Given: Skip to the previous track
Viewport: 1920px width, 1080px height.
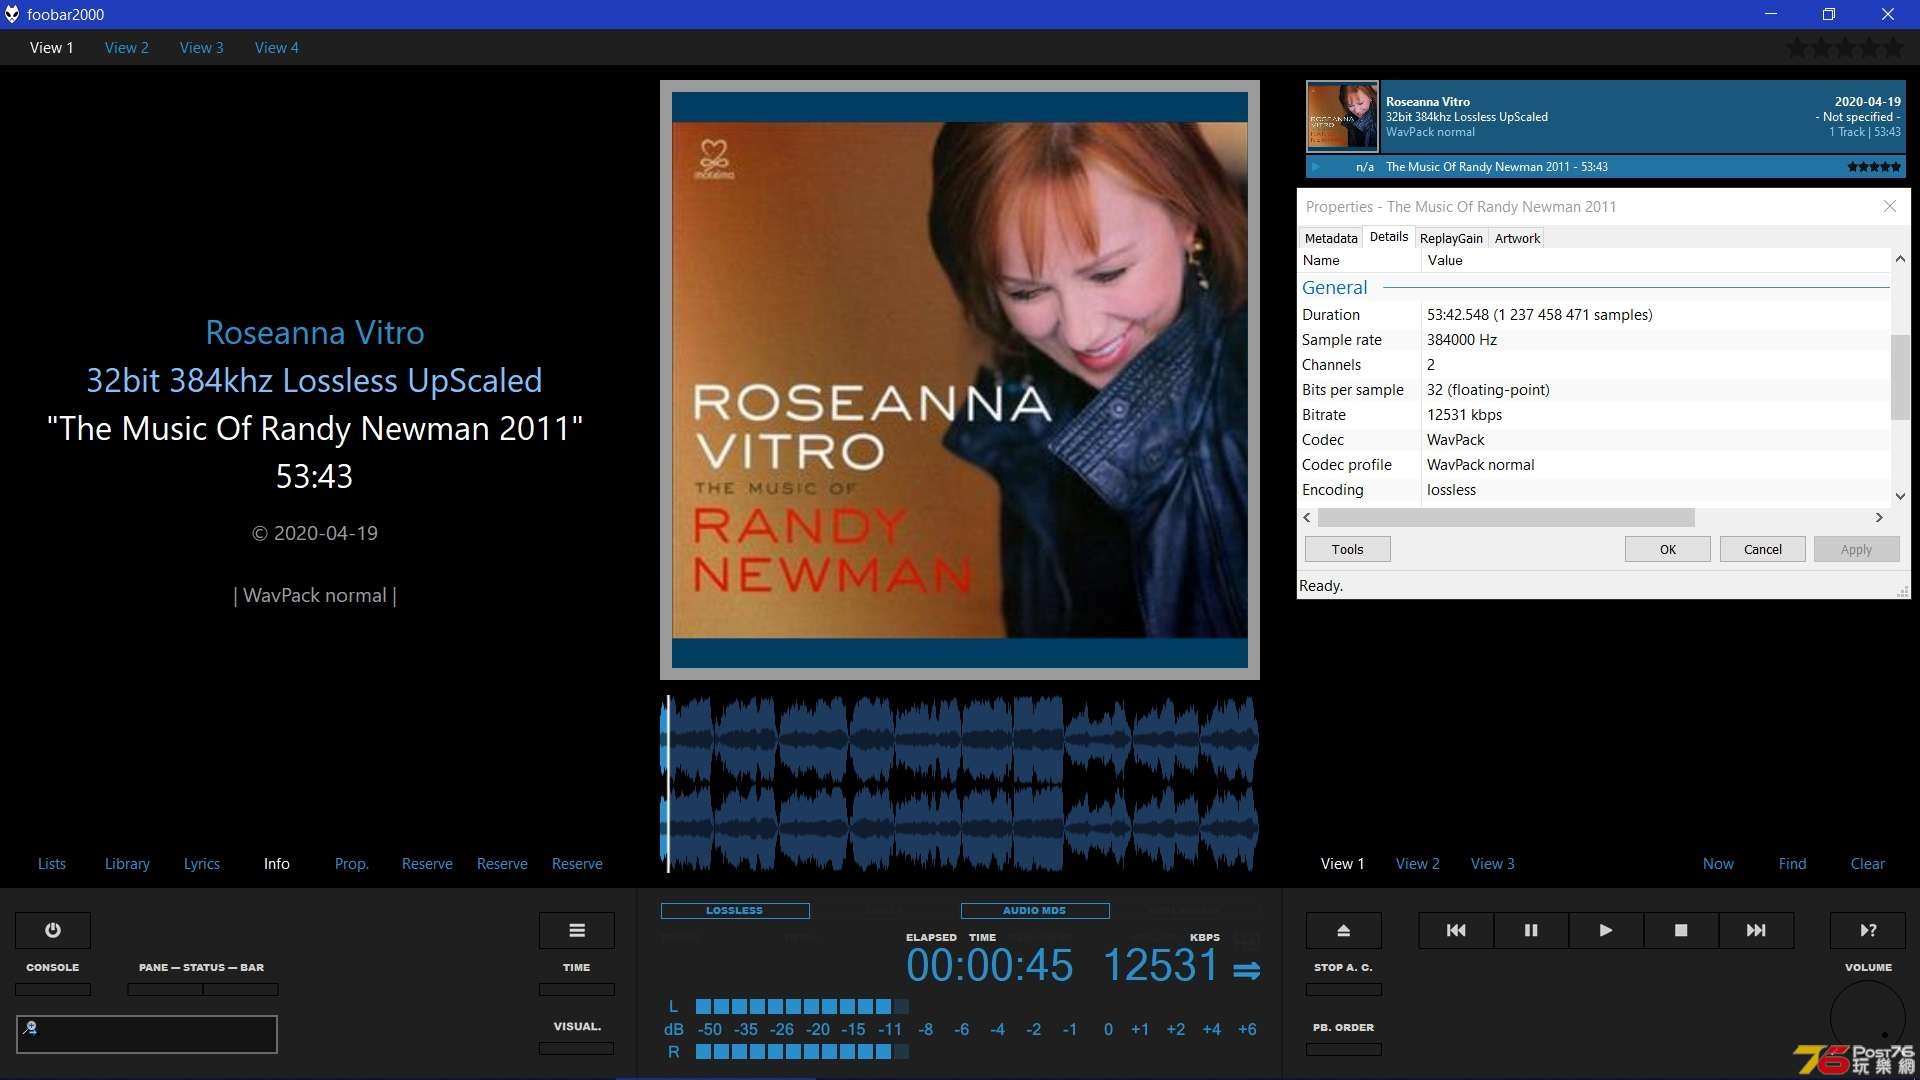Looking at the screenshot, I should [1456, 930].
